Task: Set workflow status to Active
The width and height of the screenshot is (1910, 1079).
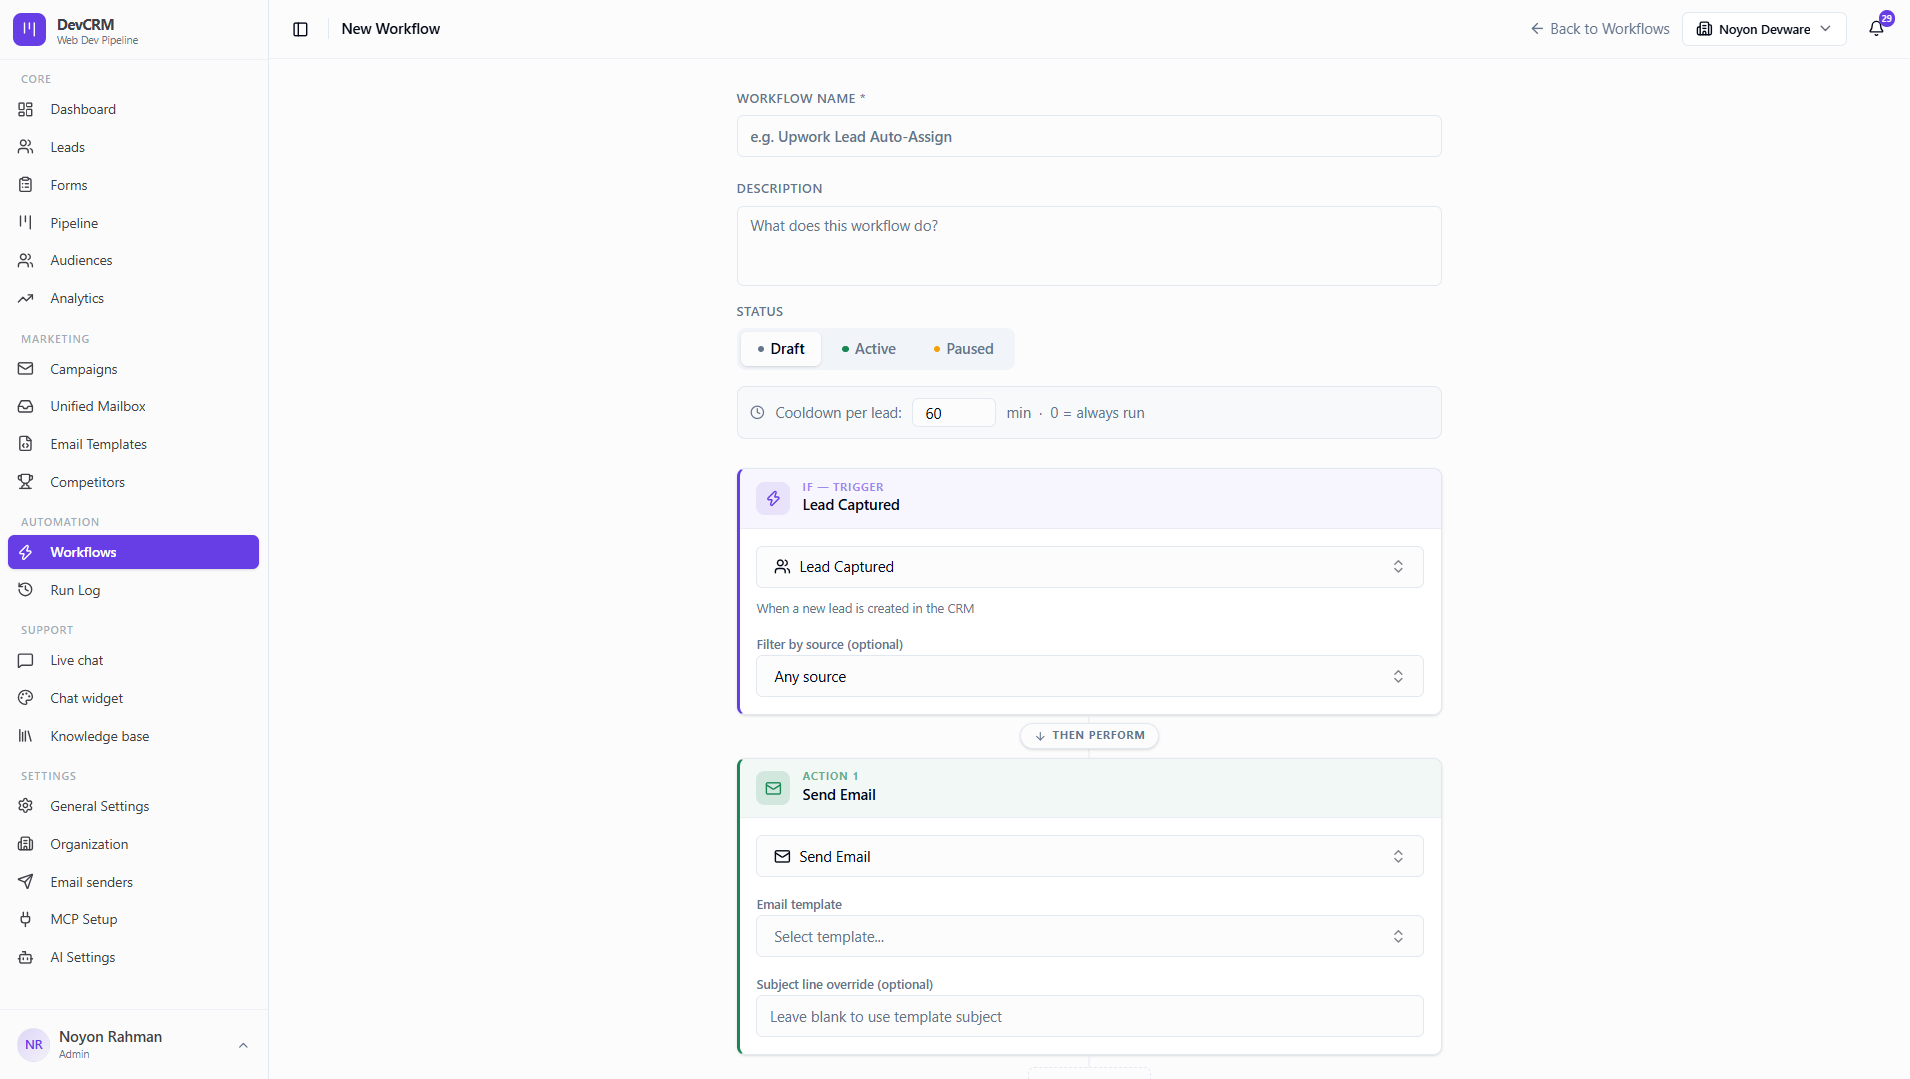Action: click(869, 349)
